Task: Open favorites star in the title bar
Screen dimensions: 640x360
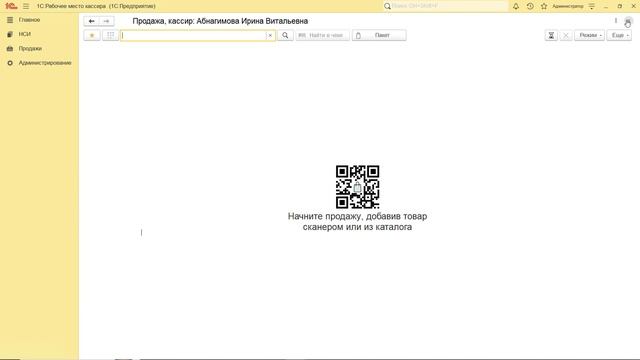Action: (544, 6)
